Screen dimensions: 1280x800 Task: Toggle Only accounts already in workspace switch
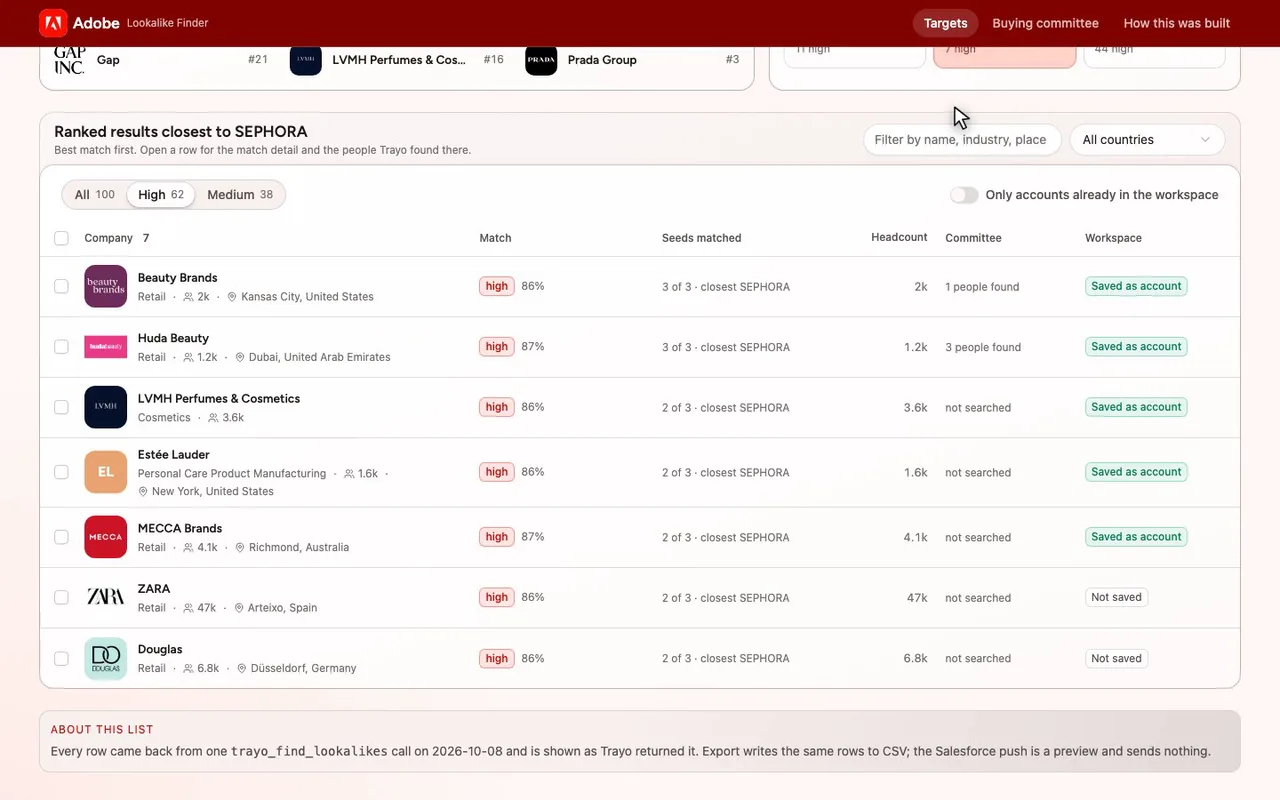click(x=964, y=195)
